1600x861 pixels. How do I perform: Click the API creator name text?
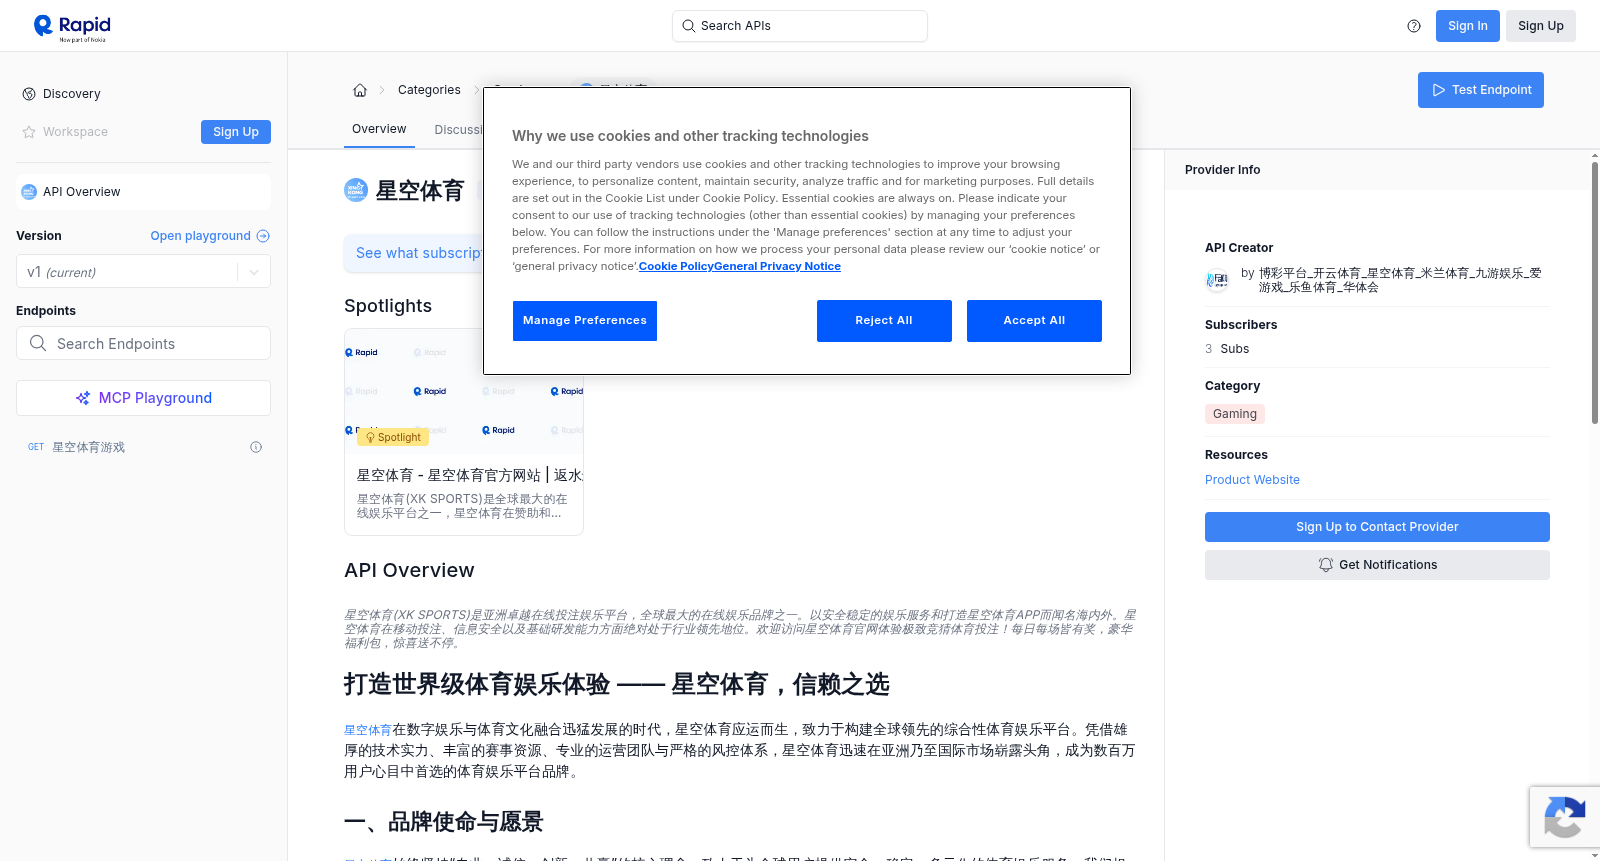coord(1400,280)
